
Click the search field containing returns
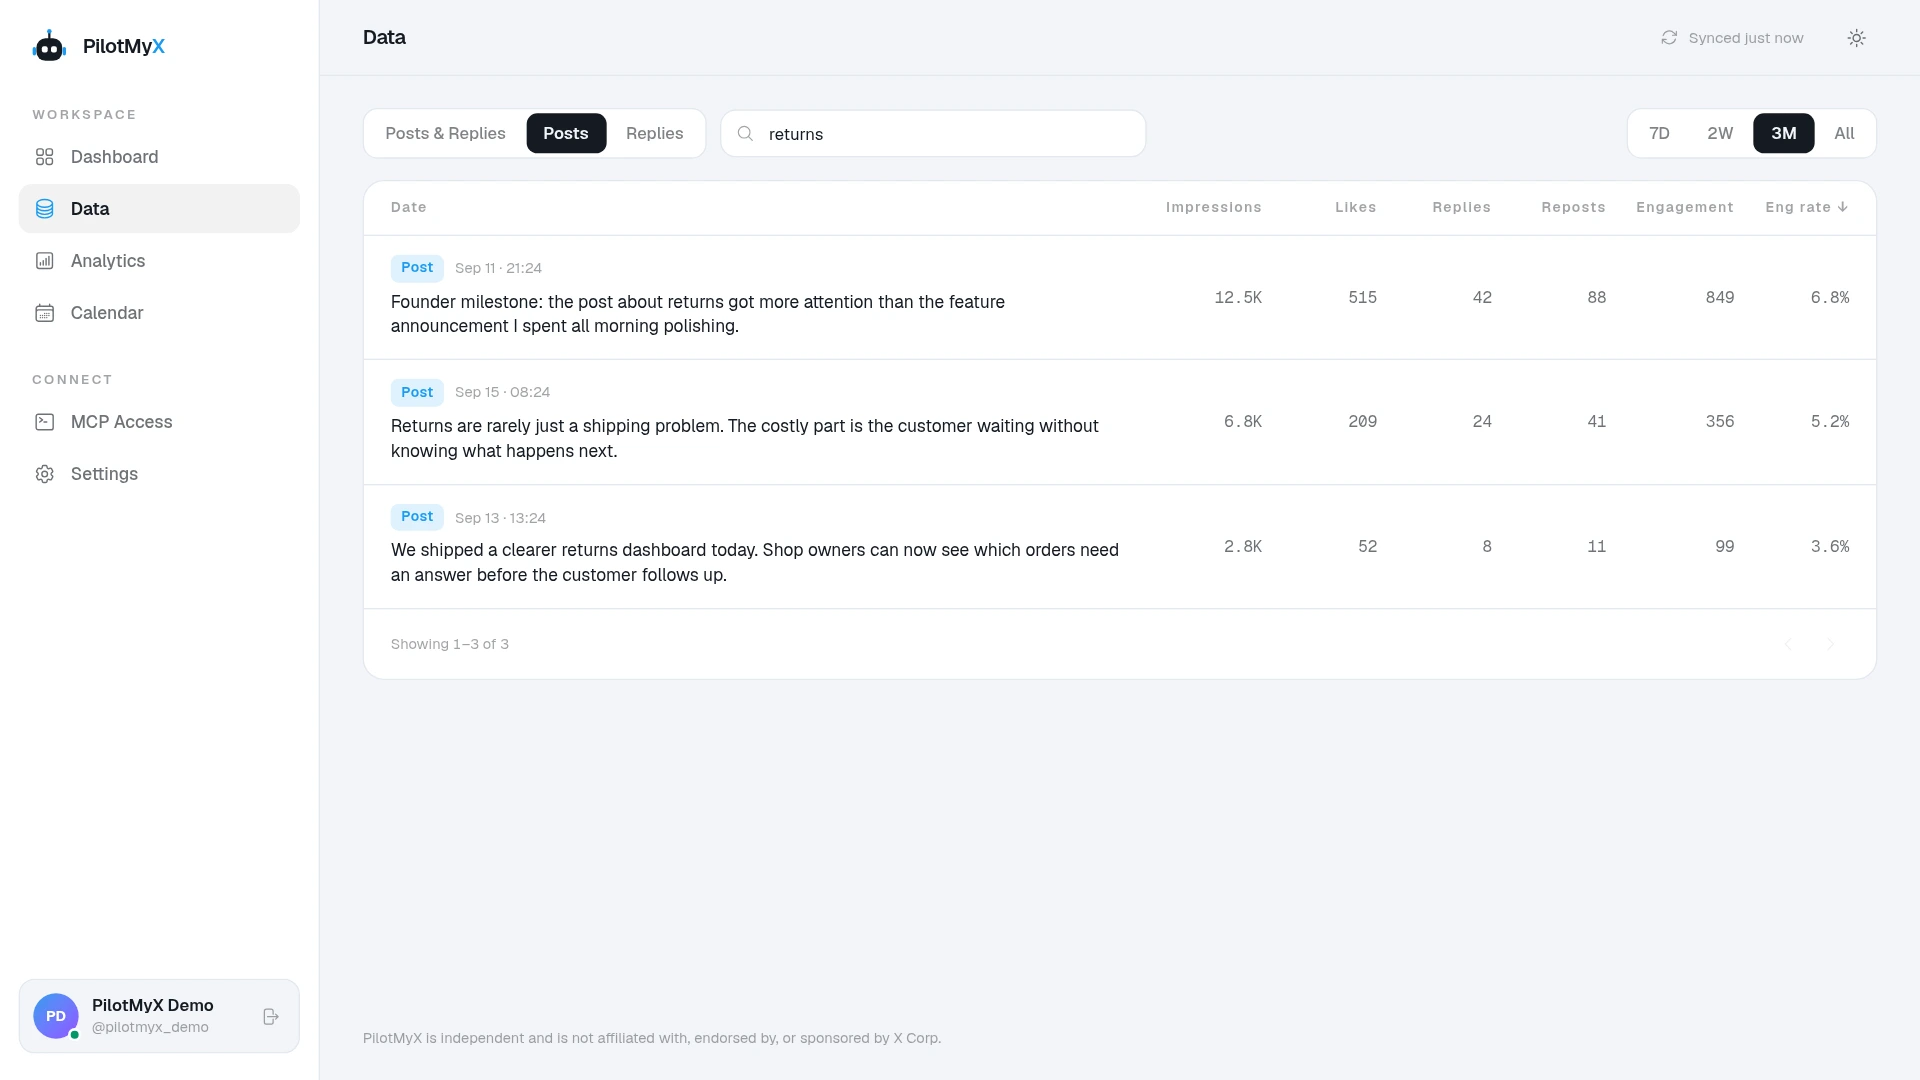pyautogui.click(x=933, y=134)
